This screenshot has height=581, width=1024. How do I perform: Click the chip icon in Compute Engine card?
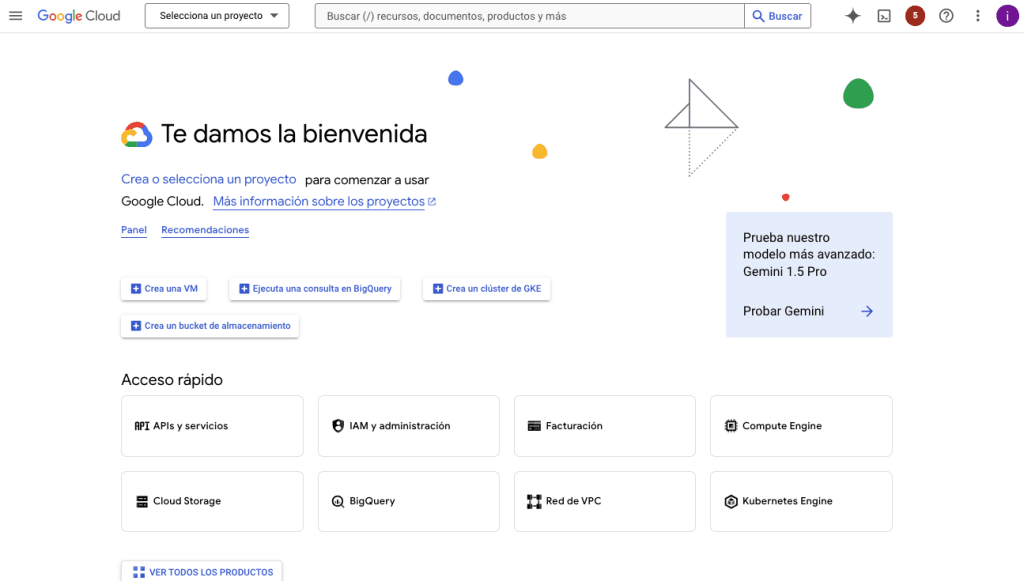(x=731, y=426)
